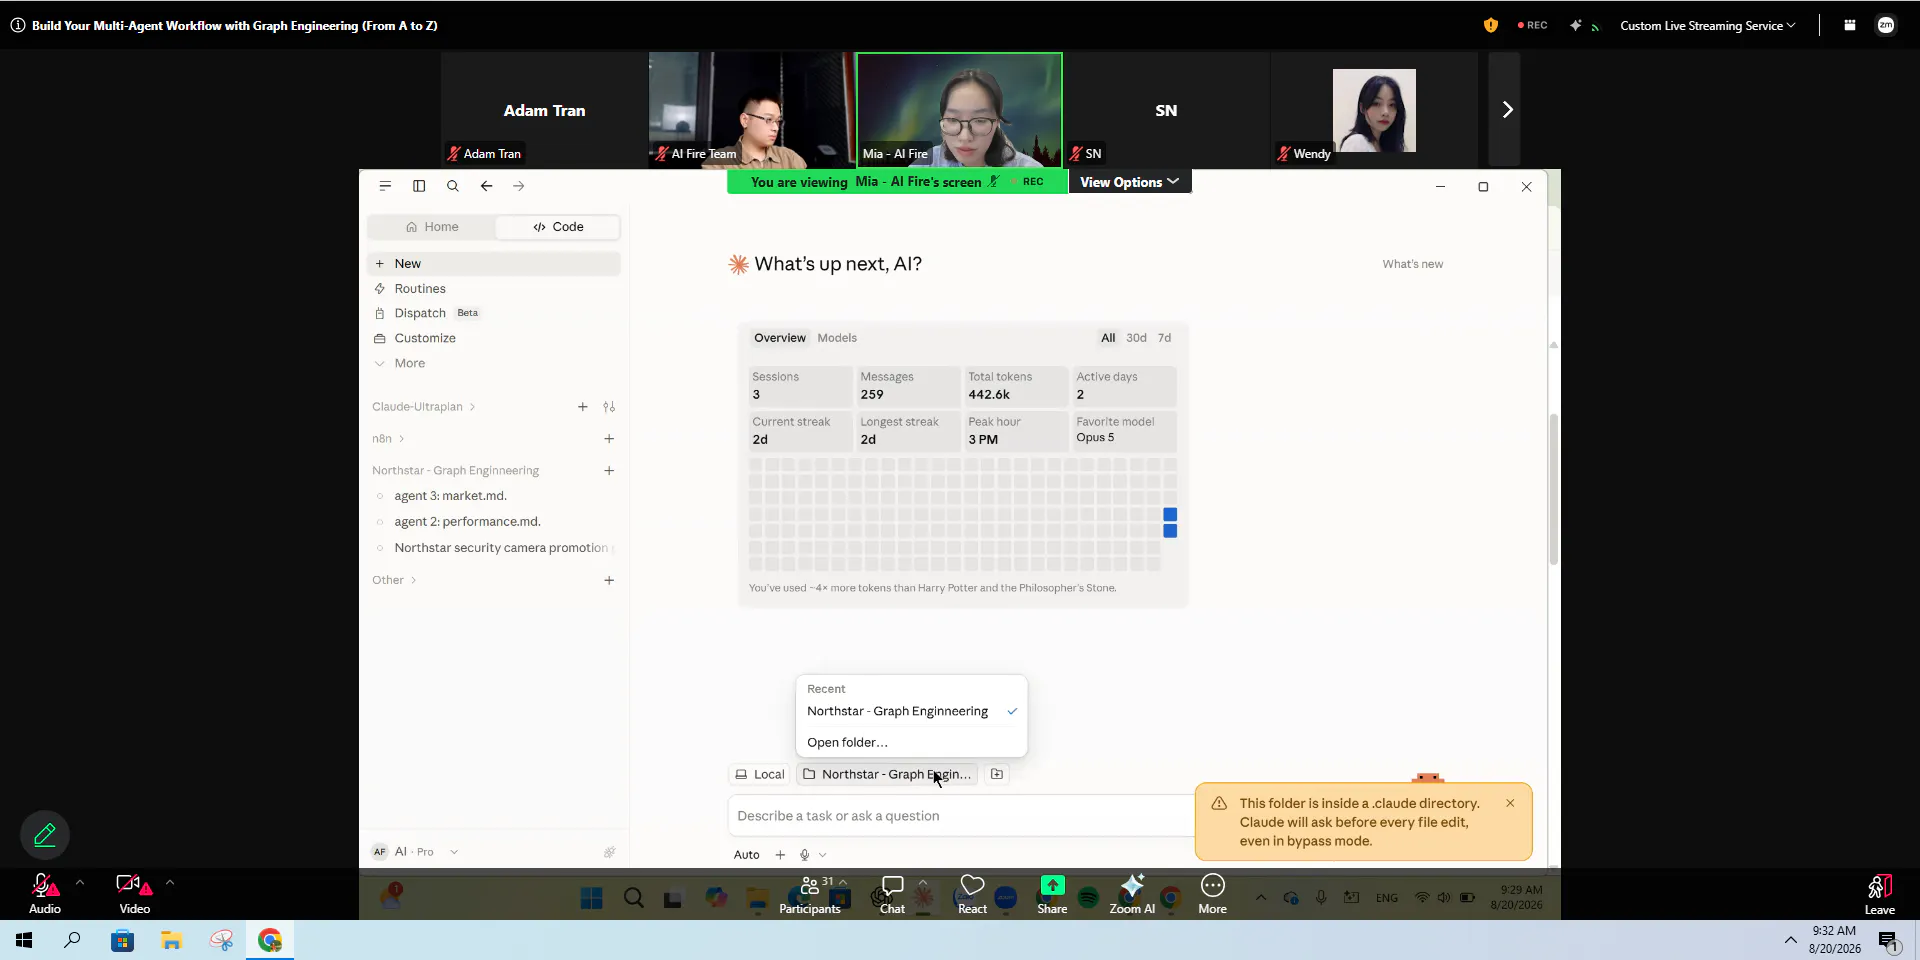Viewport: 1920px width, 960px height.
Task: Open the Windows Start menu
Action: [x=24, y=940]
